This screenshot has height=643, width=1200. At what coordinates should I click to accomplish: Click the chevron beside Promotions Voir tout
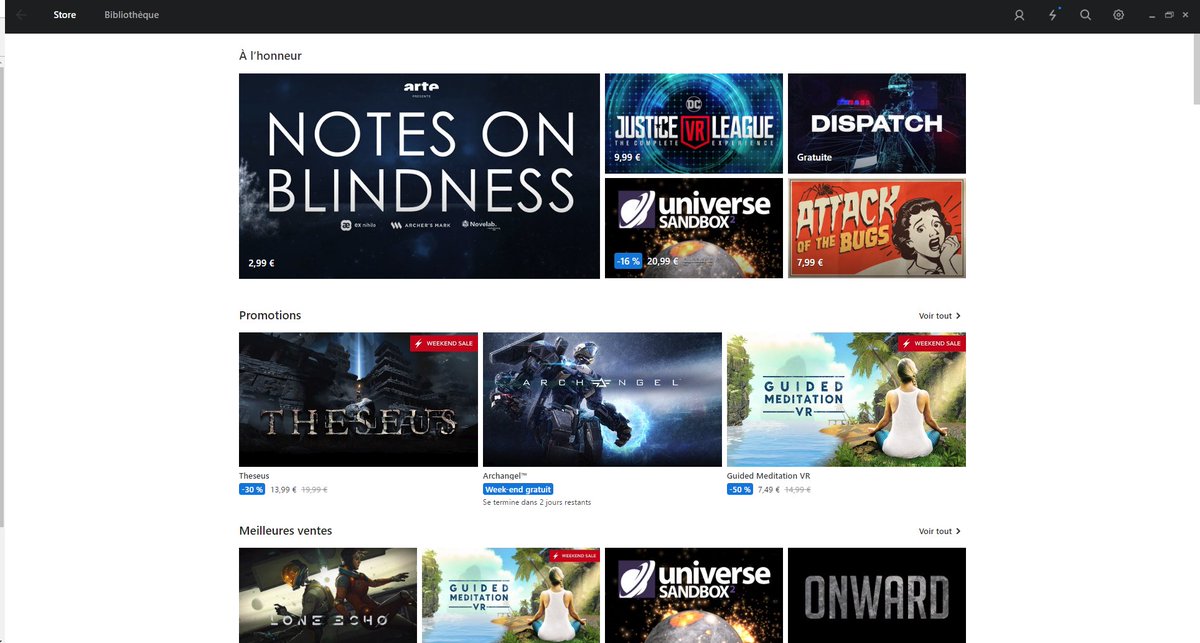click(x=958, y=316)
